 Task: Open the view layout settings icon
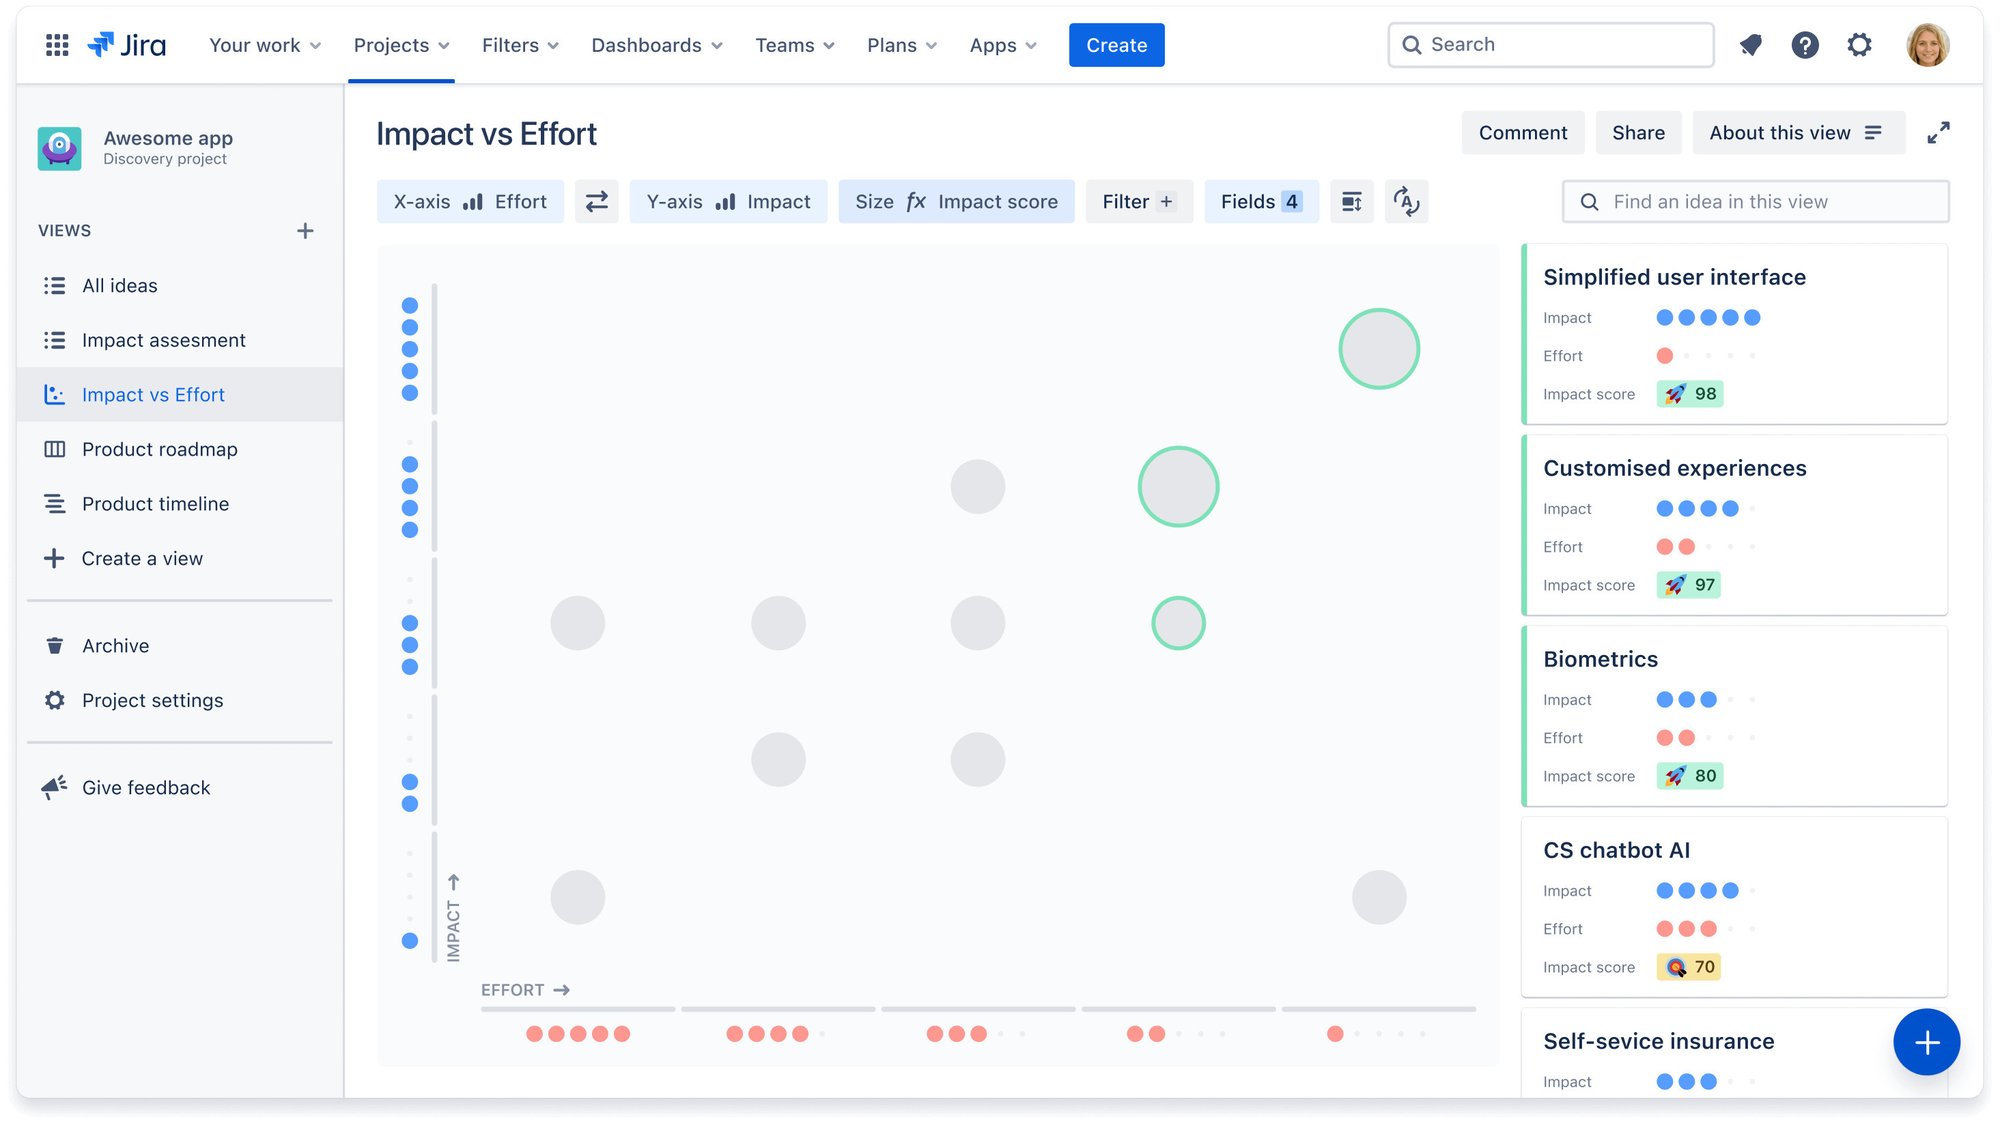(1352, 202)
